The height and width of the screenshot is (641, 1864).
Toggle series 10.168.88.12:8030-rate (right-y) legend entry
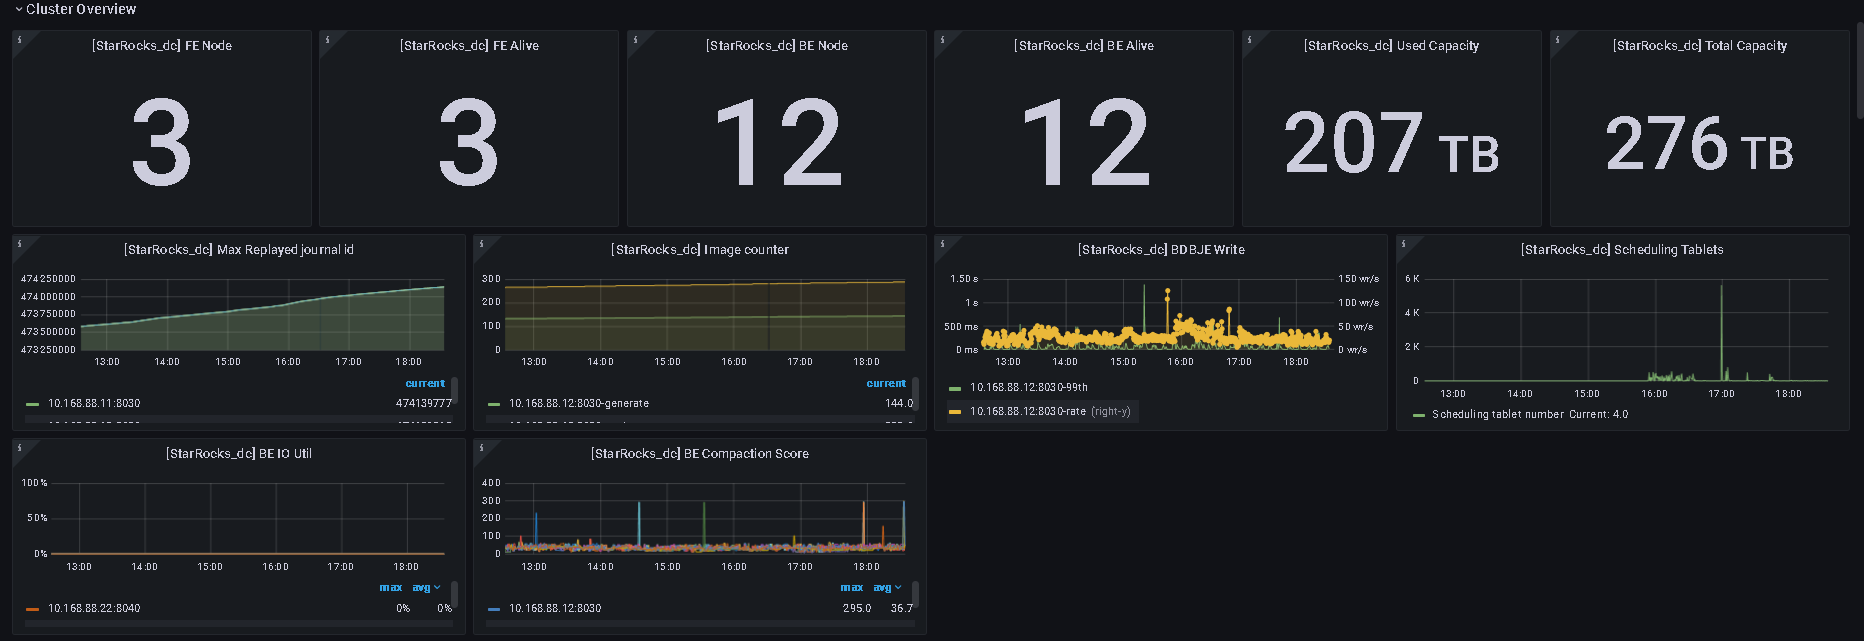click(x=1050, y=412)
